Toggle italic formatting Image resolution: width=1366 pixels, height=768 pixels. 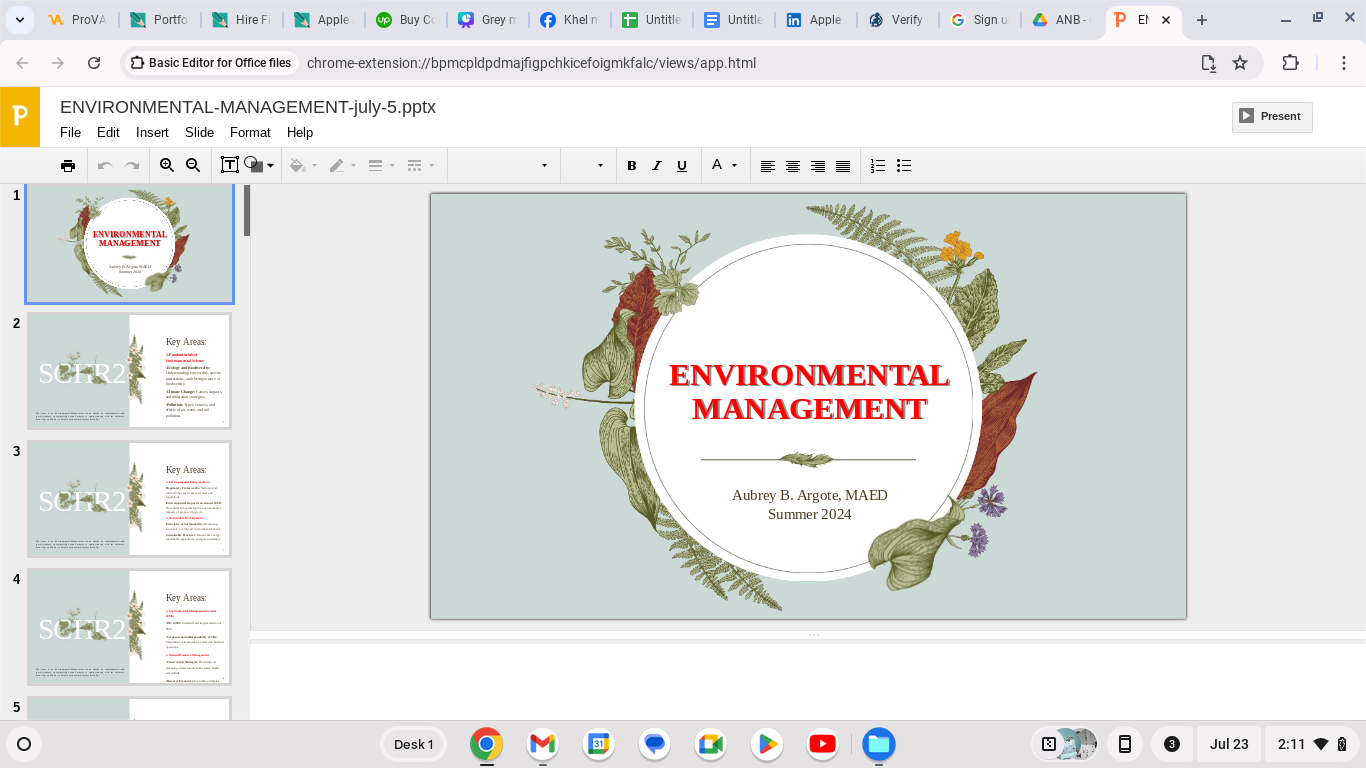point(657,166)
